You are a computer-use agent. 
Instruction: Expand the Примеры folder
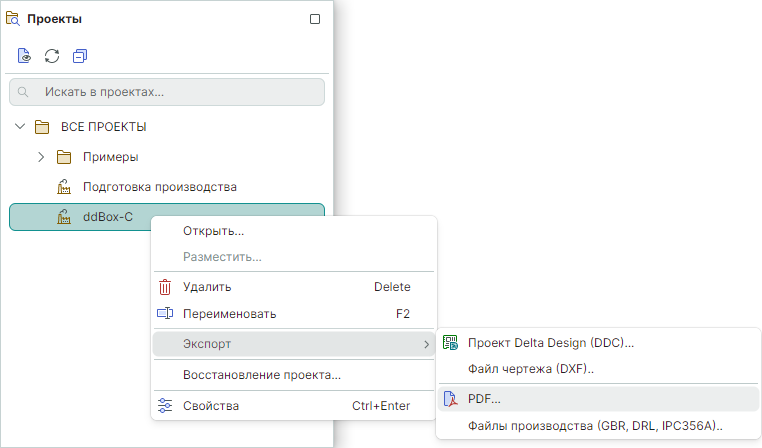(41, 157)
